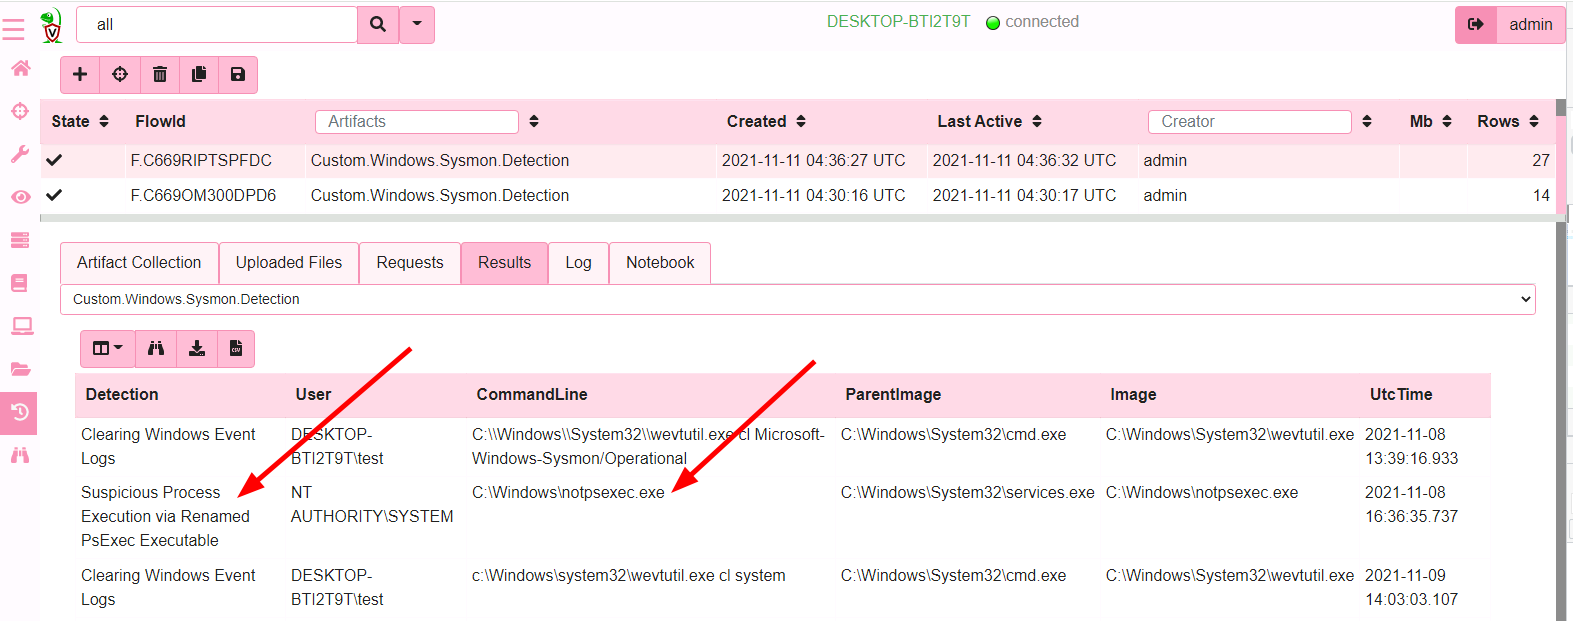
Task: Click the save collection floppy-disk icon
Action: (238, 75)
